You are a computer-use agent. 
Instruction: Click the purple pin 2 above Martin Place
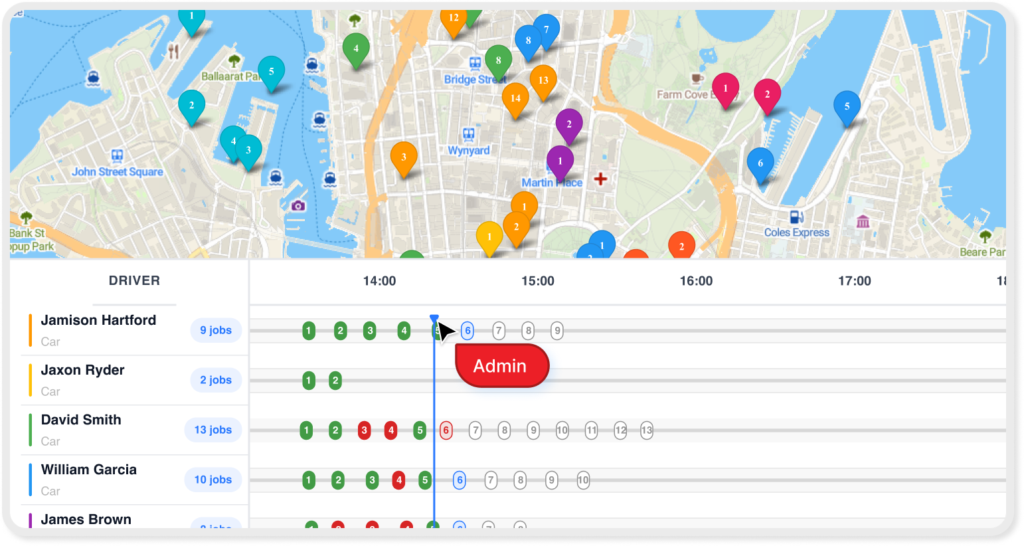coord(568,125)
